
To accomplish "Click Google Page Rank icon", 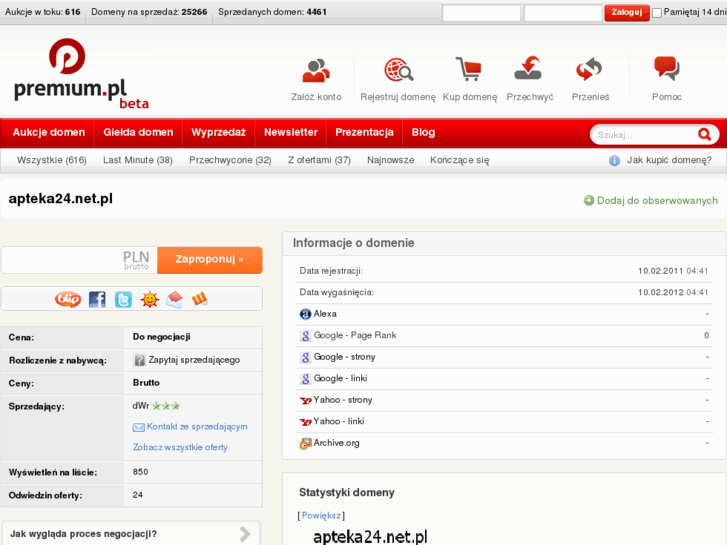I will point(305,336).
